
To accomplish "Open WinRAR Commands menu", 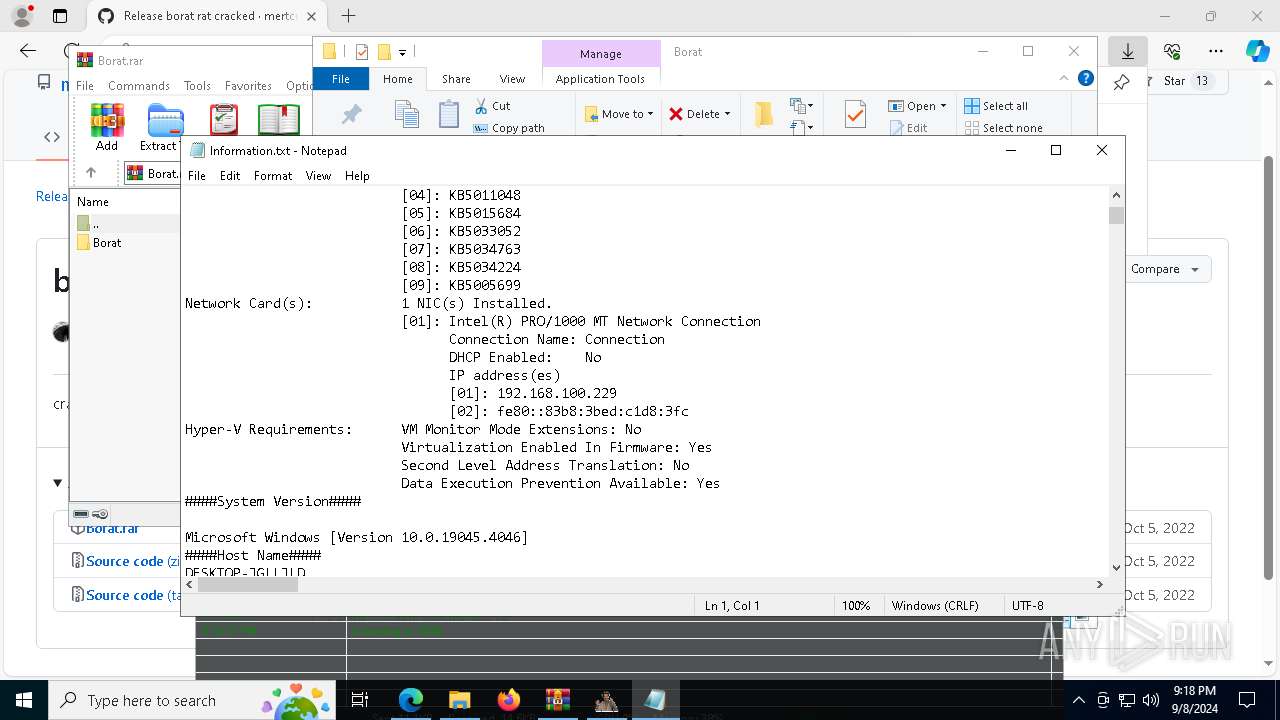I will point(139,86).
